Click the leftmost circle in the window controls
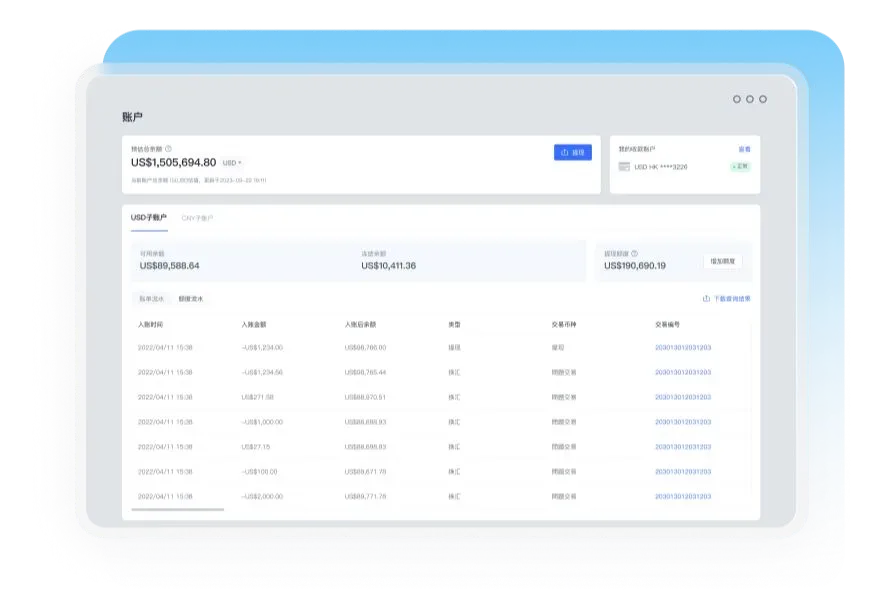Viewport: 874px width, 607px height. 737,99
